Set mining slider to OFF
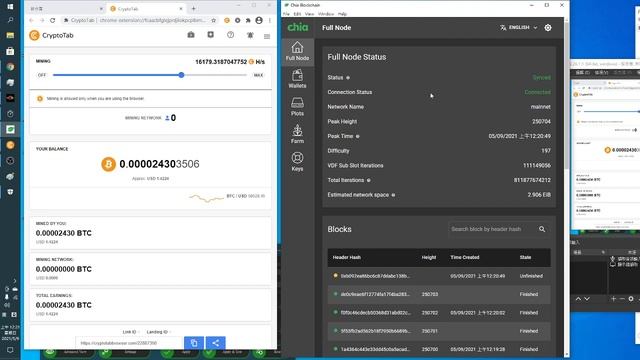 pos(42,75)
